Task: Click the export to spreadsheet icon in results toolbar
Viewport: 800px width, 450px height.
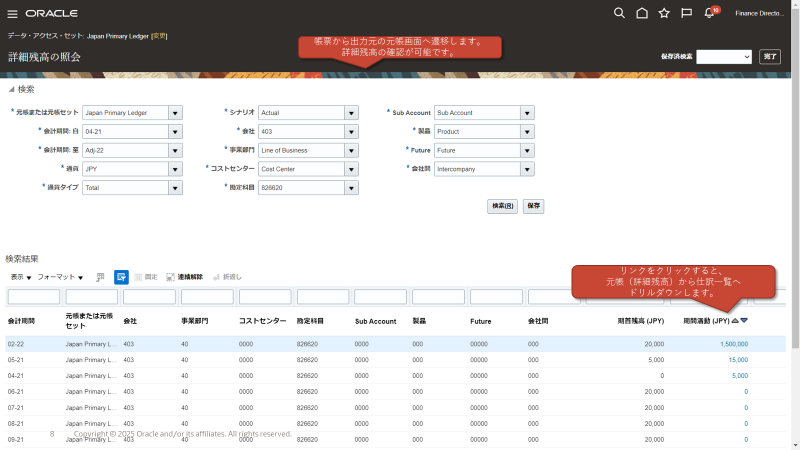Action: click(x=100, y=277)
